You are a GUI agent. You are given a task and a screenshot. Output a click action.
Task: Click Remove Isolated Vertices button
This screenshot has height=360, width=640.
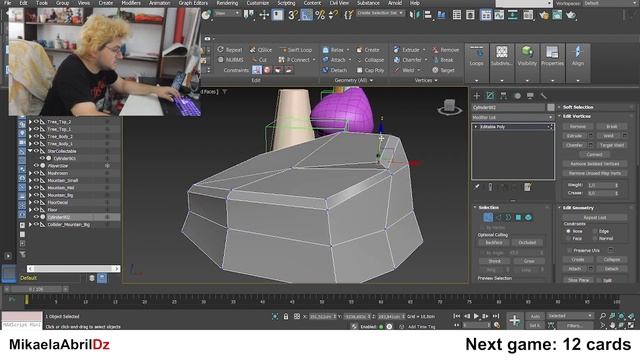[x=594, y=164]
